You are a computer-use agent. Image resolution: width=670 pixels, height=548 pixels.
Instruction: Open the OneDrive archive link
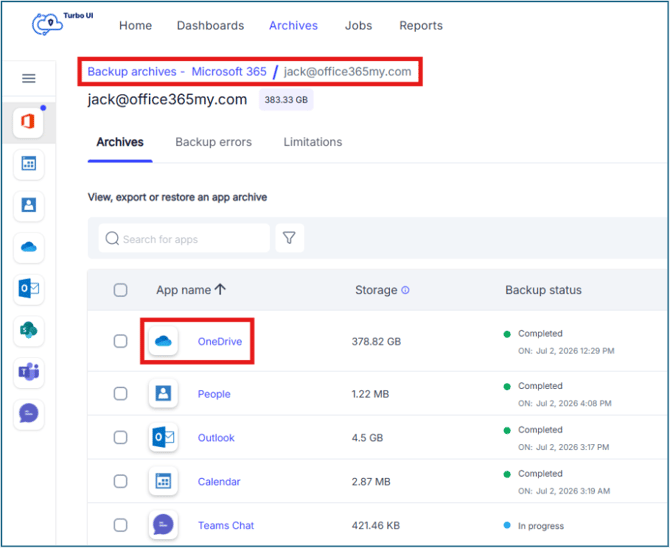click(x=220, y=342)
